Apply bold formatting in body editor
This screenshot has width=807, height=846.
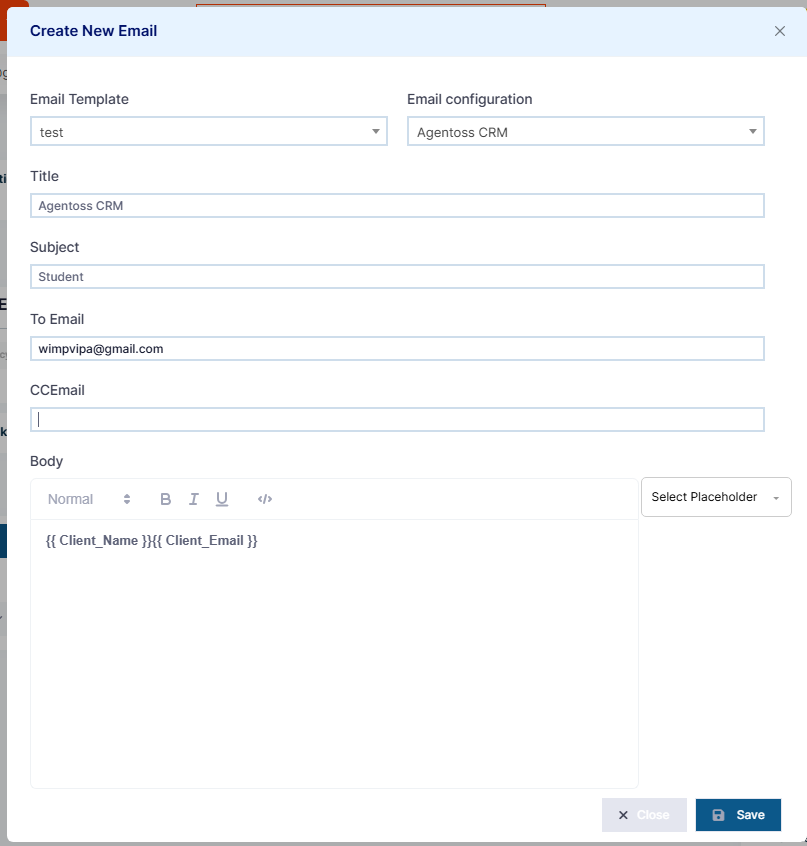point(166,499)
